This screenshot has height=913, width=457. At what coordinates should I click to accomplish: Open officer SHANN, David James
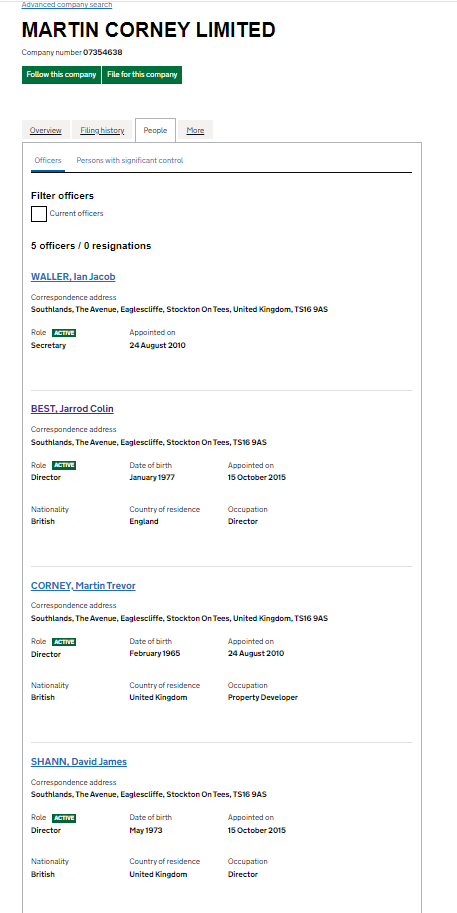pyautogui.click(x=79, y=762)
